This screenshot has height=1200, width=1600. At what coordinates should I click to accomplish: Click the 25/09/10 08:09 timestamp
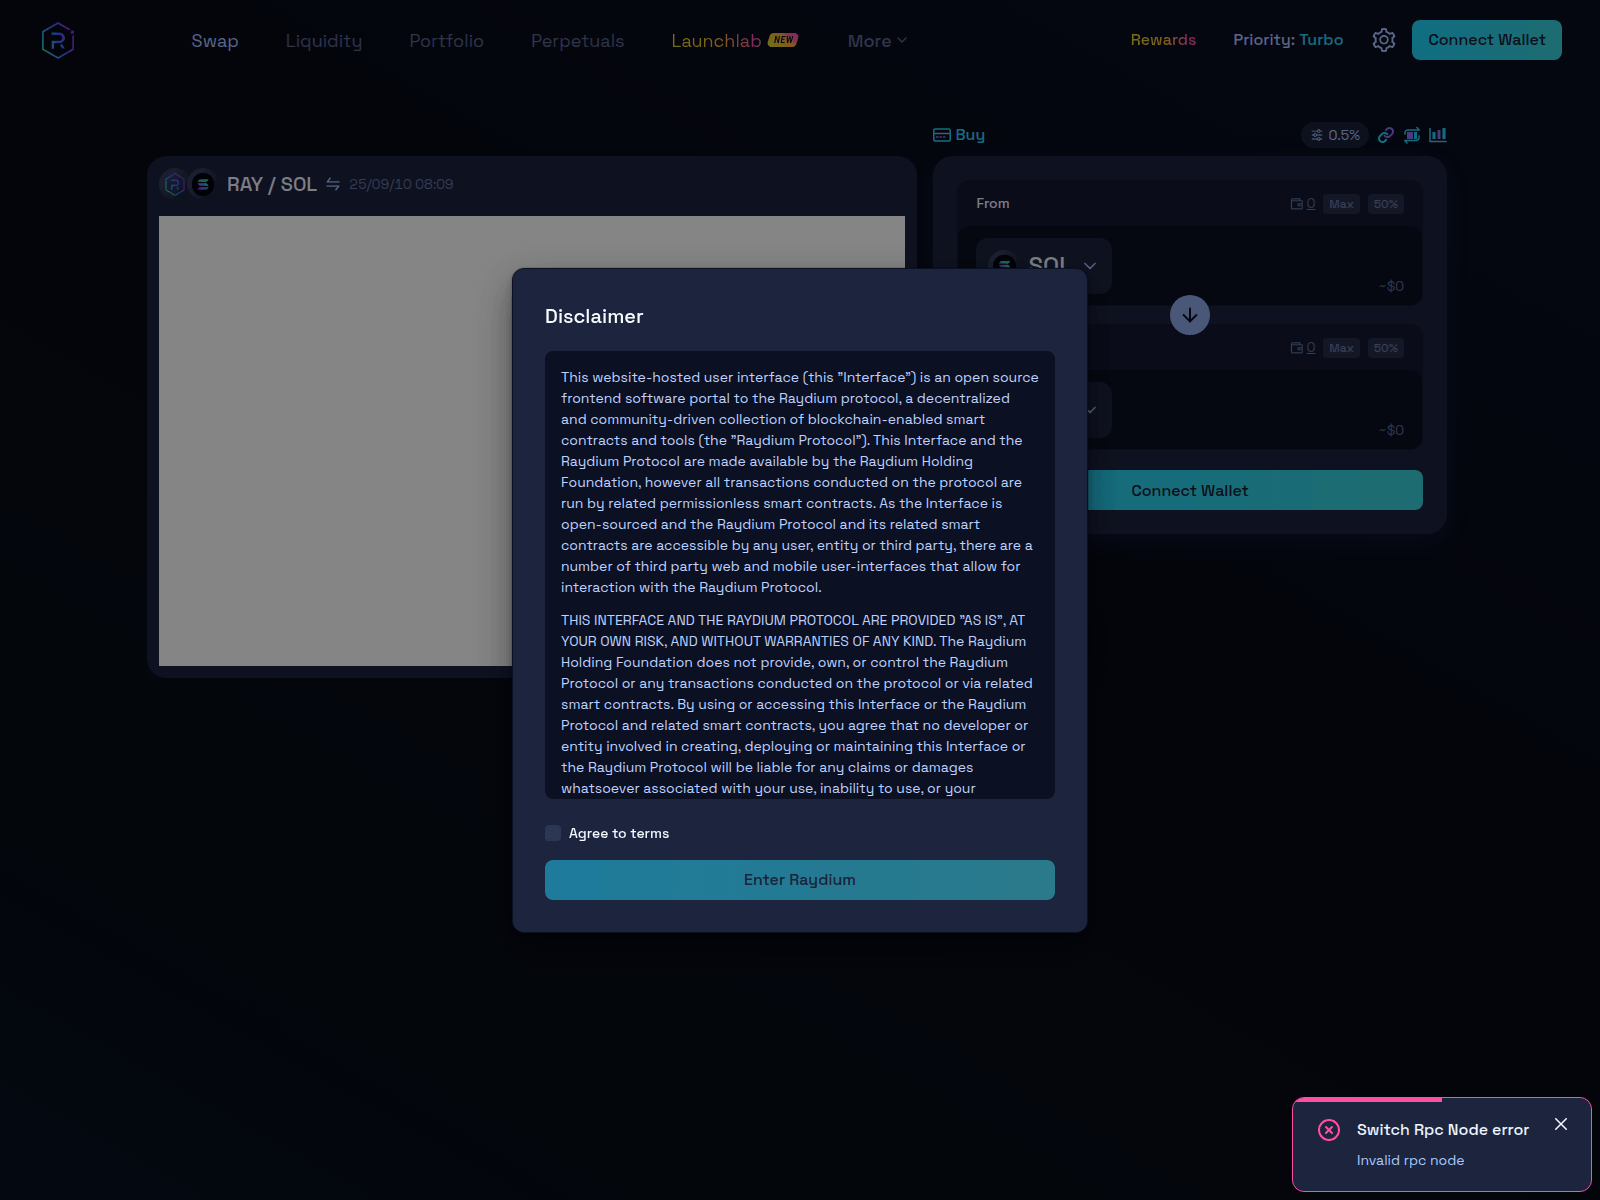click(x=401, y=184)
